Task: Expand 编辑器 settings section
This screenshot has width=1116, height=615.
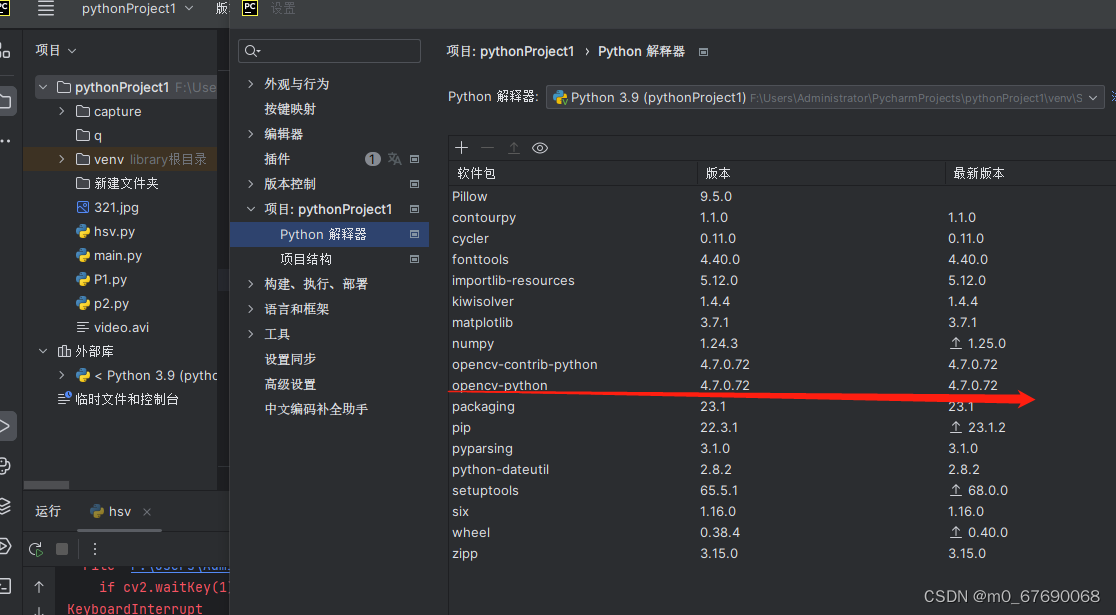Action: (x=251, y=134)
